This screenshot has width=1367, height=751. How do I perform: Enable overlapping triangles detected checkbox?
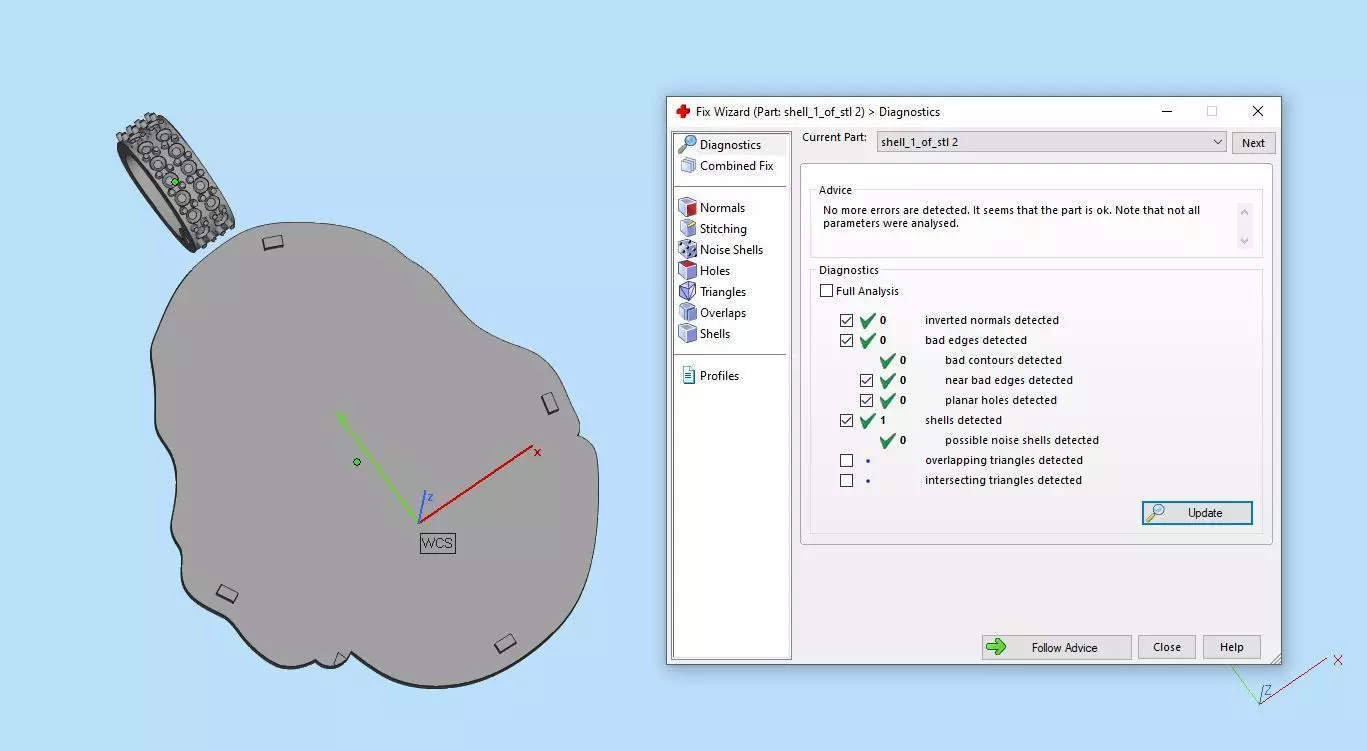(847, 460)
